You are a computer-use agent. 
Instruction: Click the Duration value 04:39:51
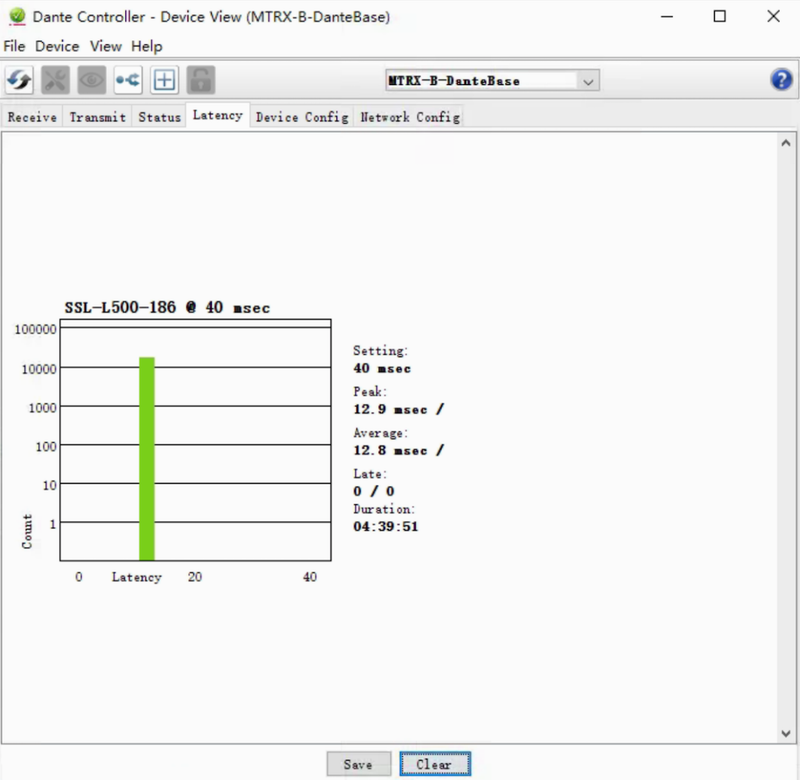(x=386, y=526)
